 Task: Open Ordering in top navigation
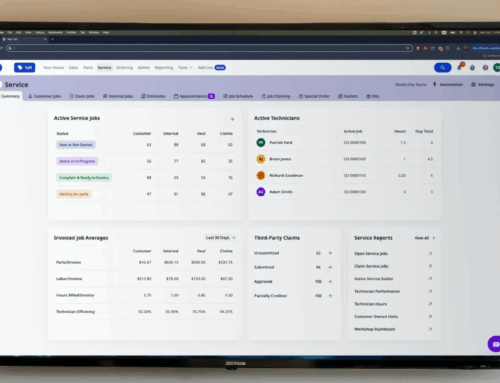(124, 68)
